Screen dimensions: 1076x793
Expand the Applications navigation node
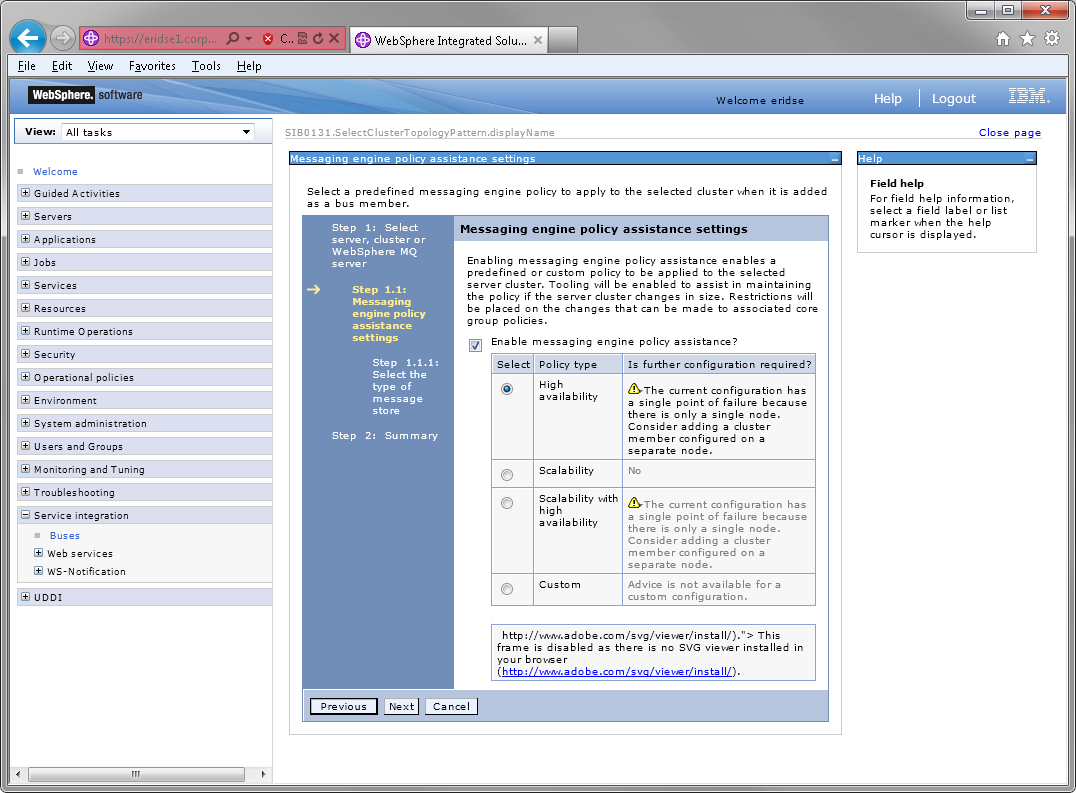click(x=25, y=239)
